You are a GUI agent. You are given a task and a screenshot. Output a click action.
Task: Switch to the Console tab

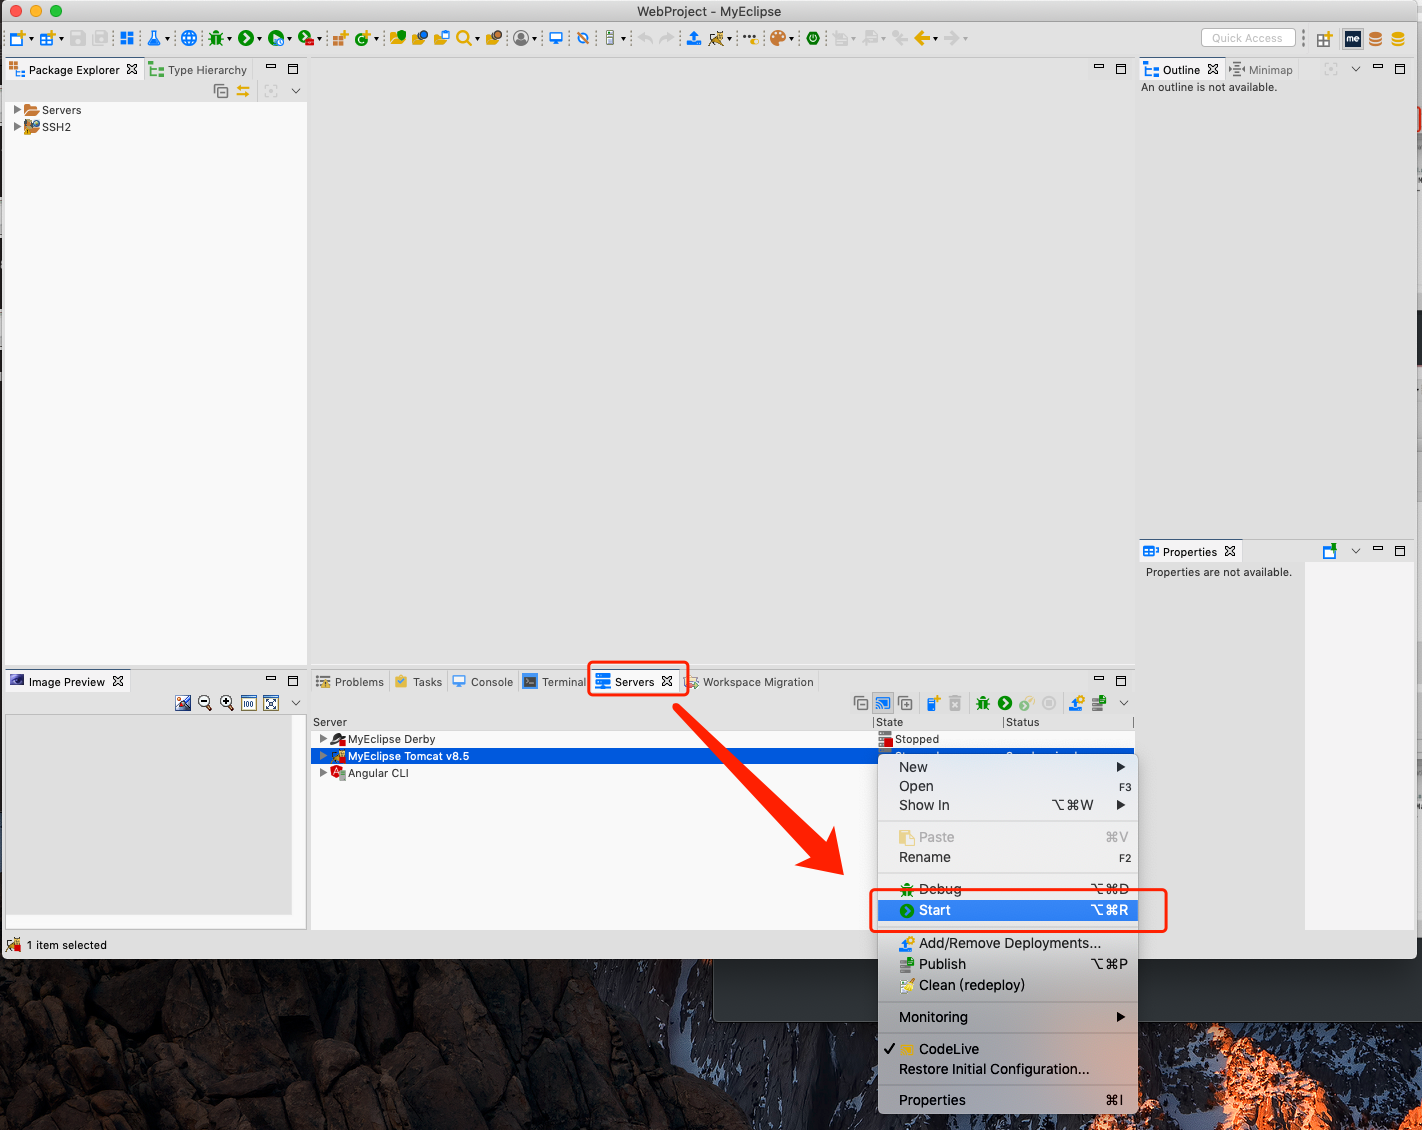(x=483, y=682)
